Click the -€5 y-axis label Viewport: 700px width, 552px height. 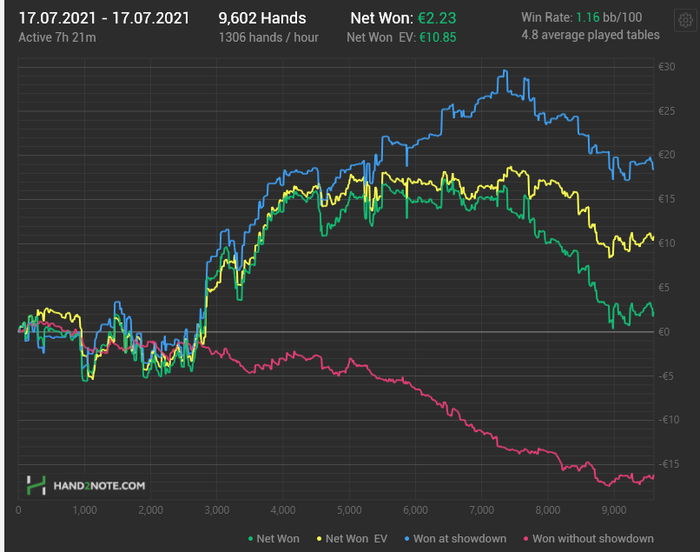pos(666,376)
